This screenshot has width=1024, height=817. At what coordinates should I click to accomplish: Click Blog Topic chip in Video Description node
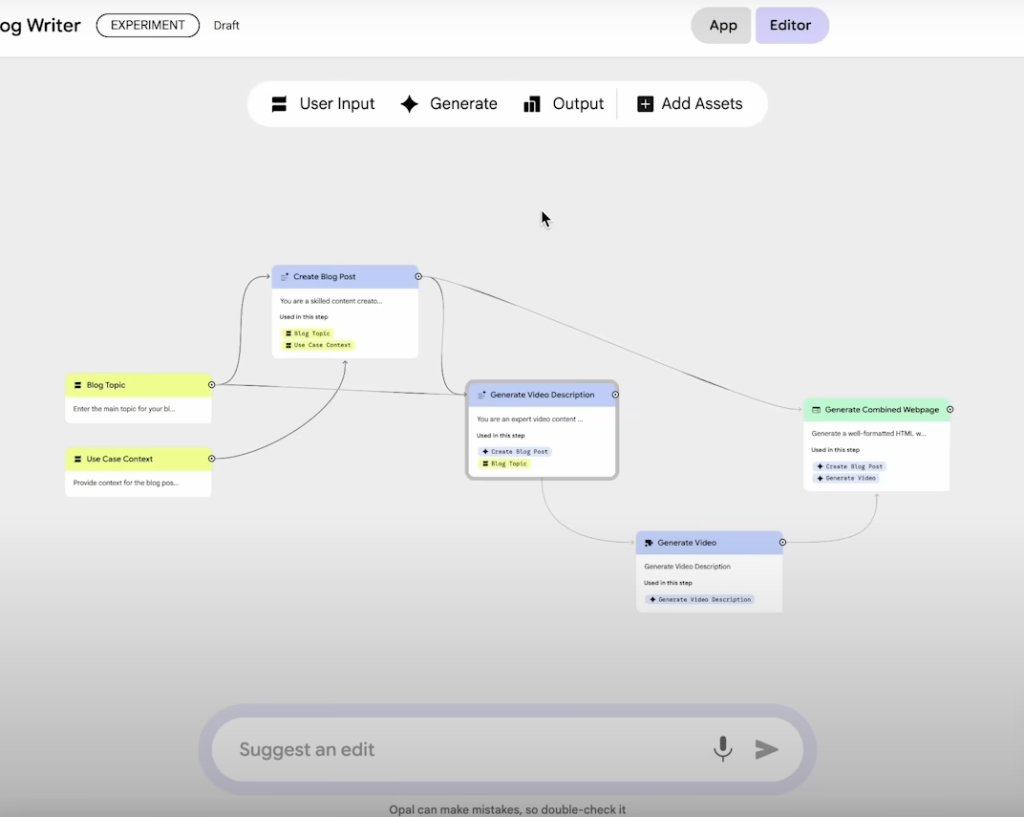tap(504, 464)
